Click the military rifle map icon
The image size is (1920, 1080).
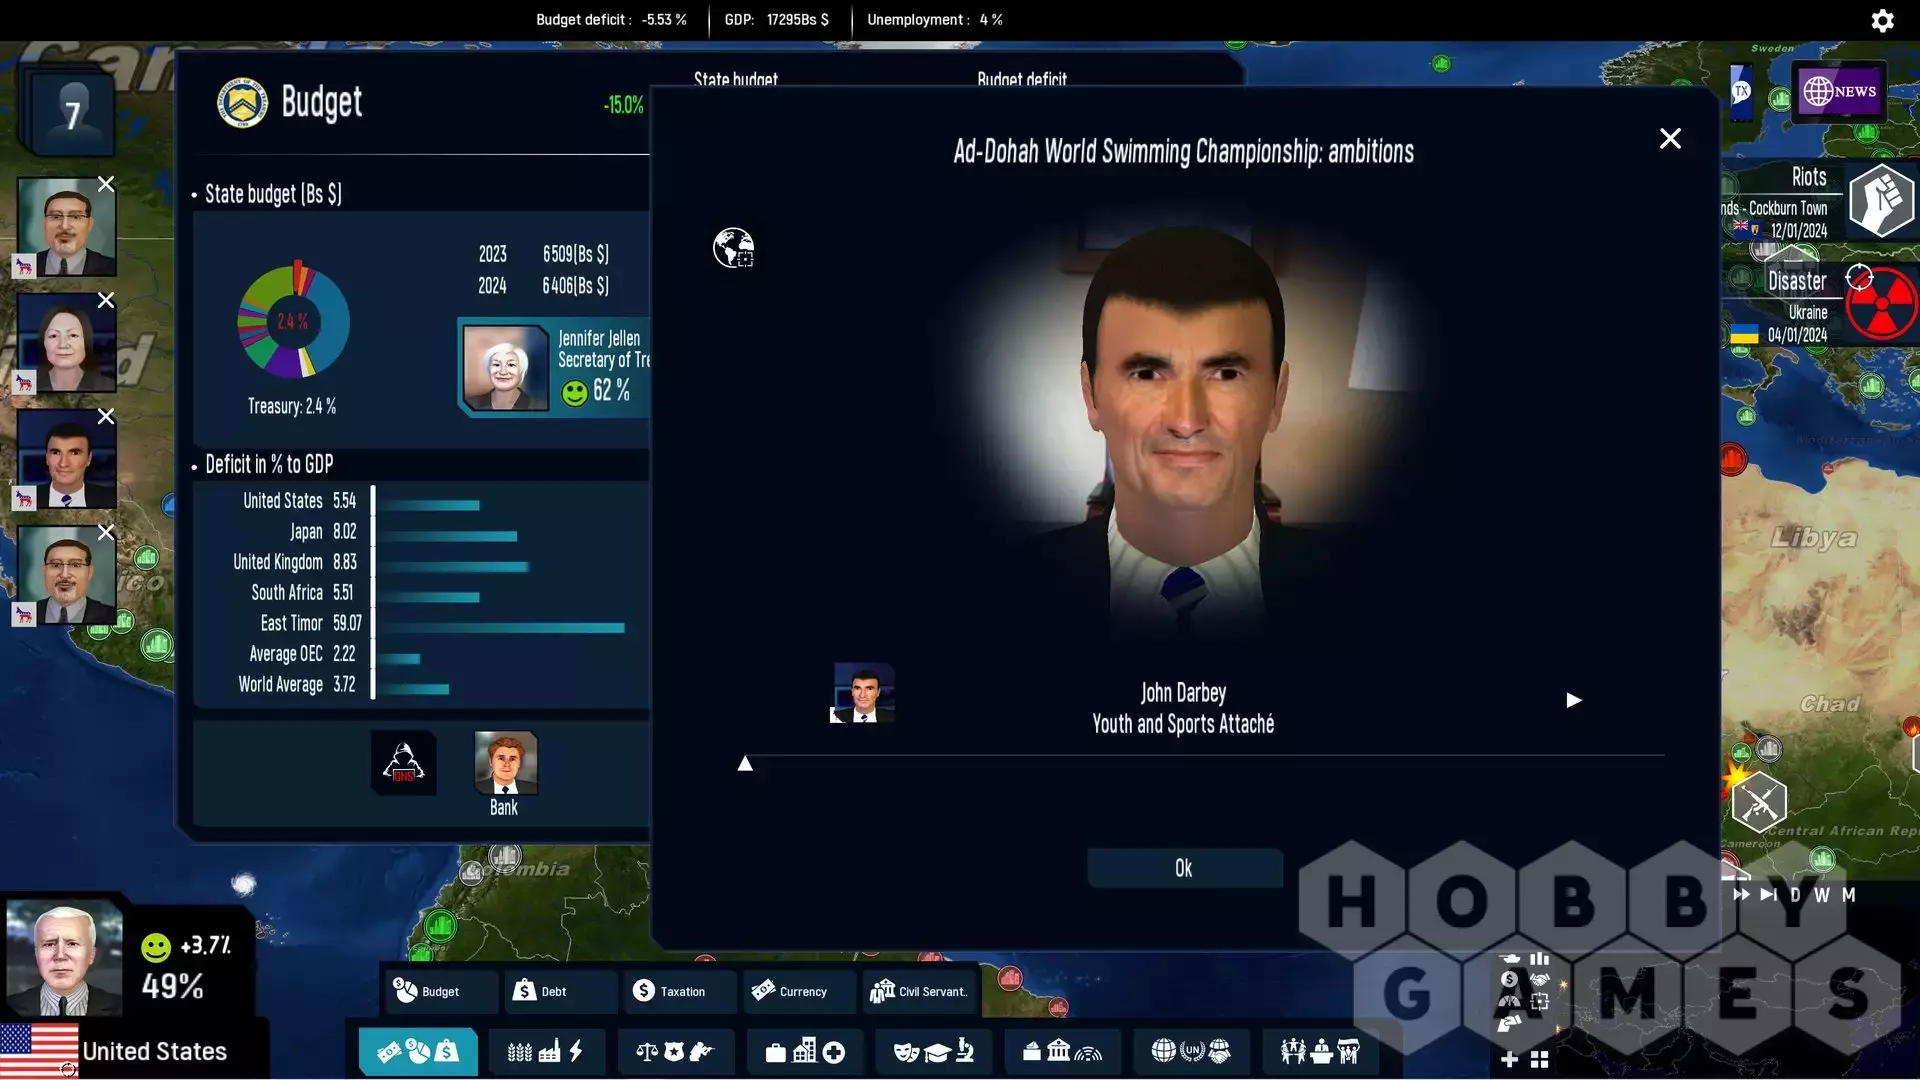point(1759,802)
